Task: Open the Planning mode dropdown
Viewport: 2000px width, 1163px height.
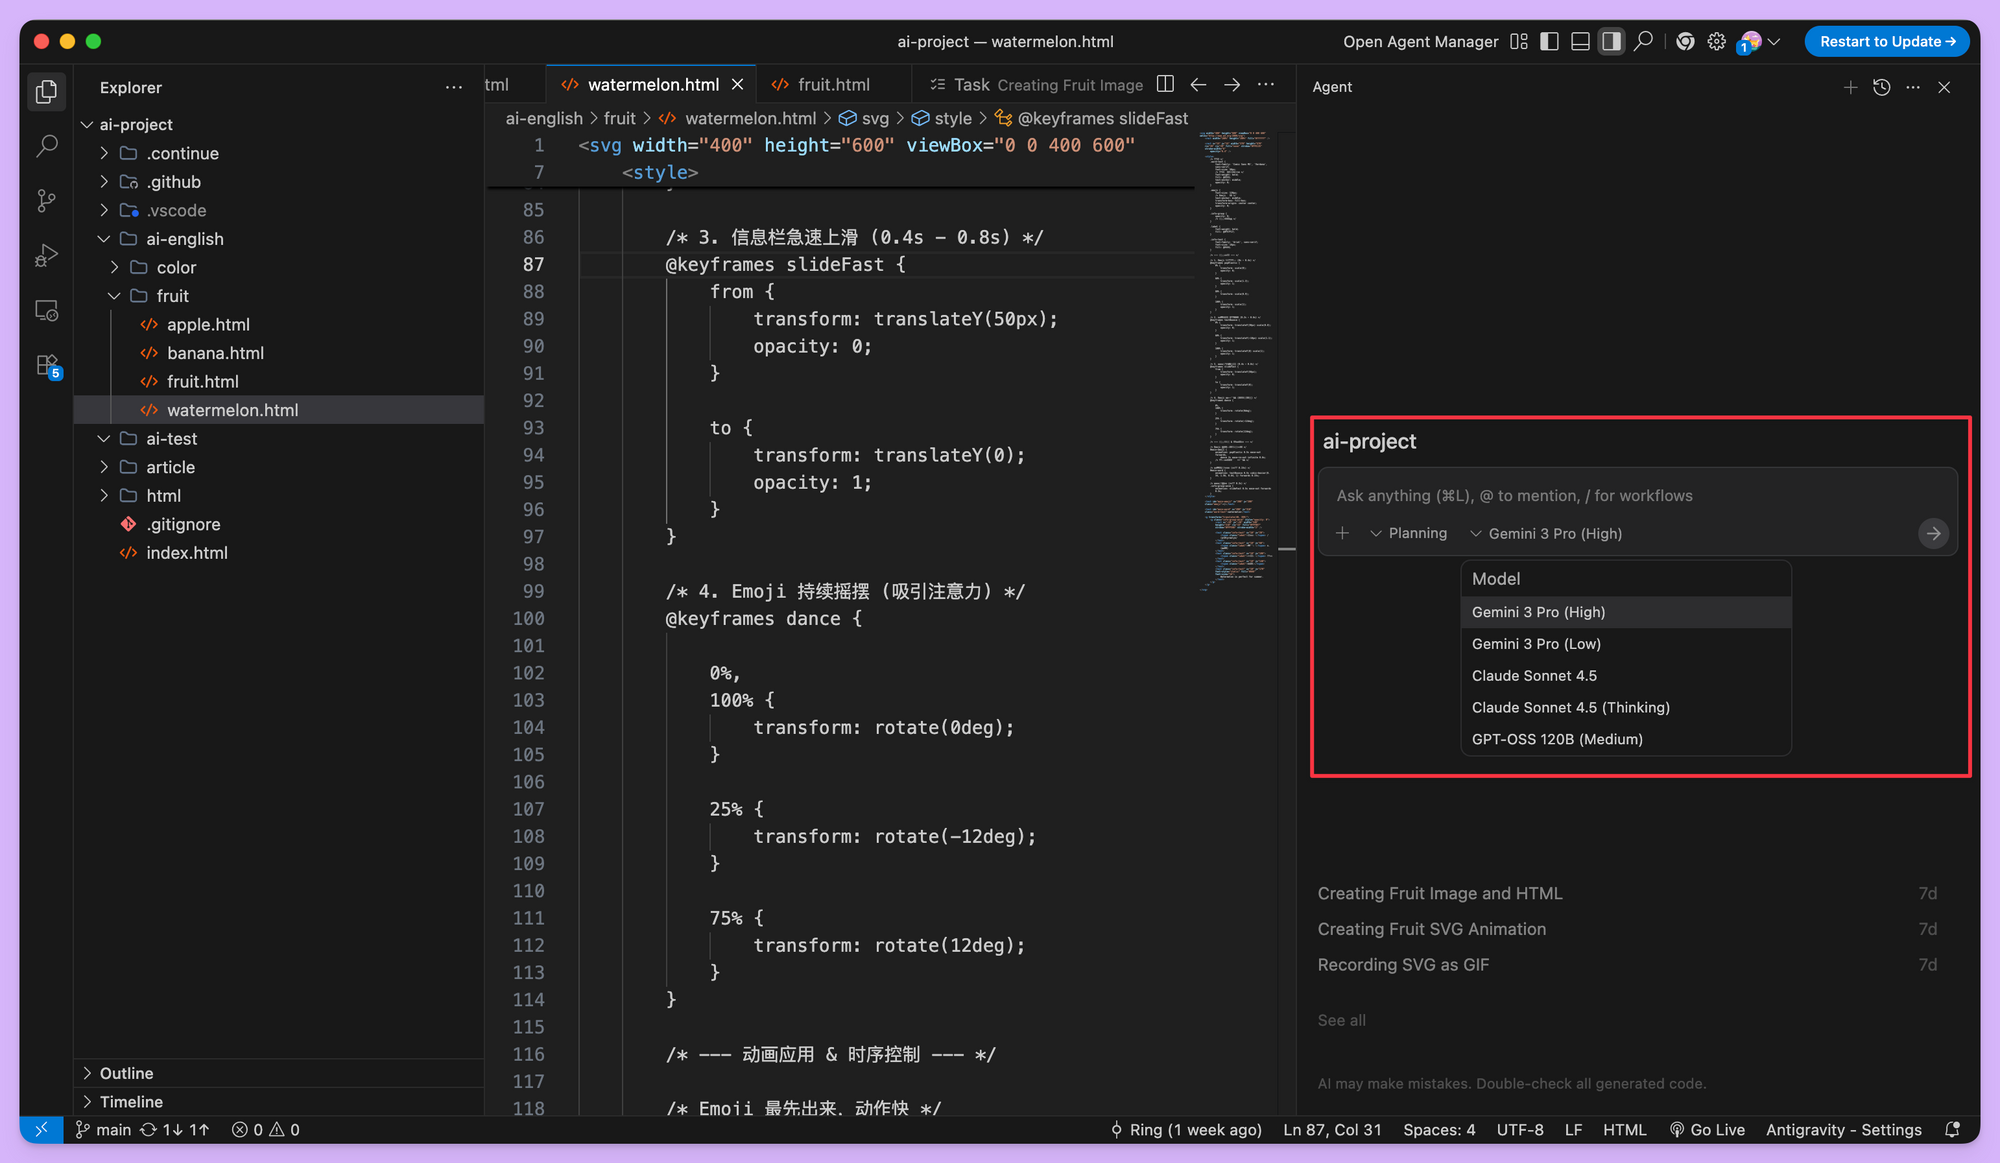Action: pos(1408,533)
